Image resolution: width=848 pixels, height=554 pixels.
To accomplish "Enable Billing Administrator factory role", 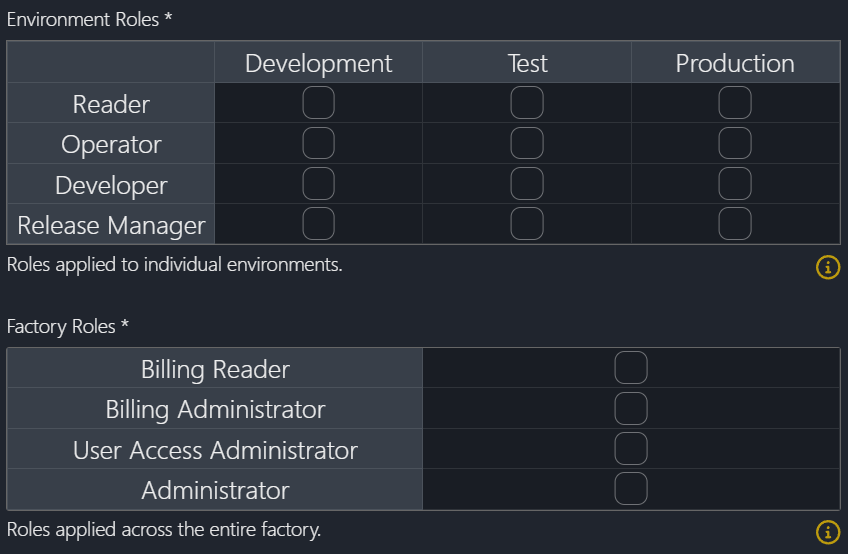I will [x=631, y=409].
